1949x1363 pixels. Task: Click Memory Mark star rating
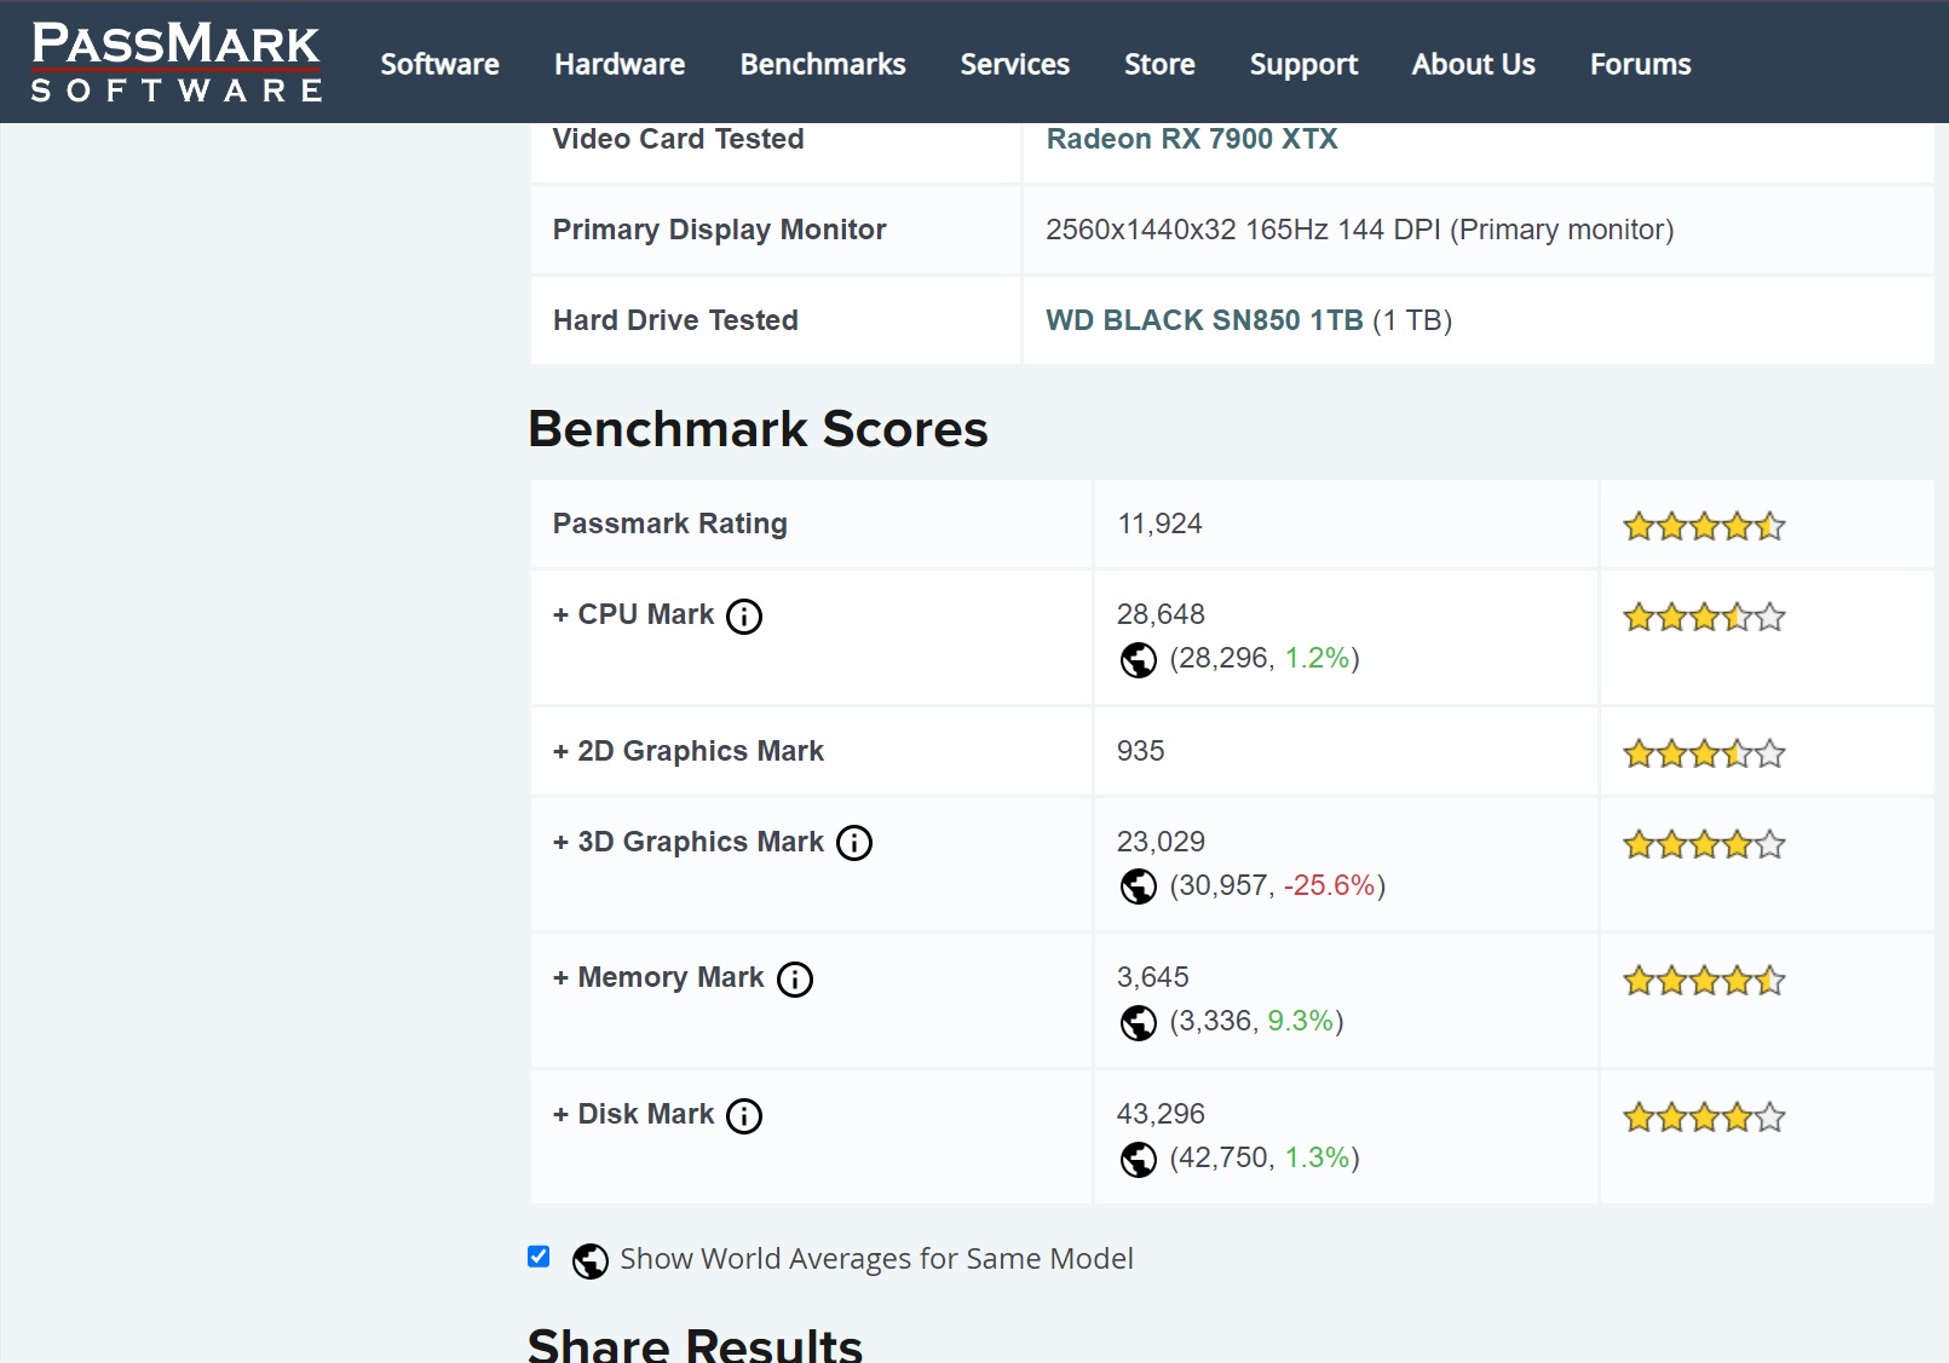point(1704,980)
